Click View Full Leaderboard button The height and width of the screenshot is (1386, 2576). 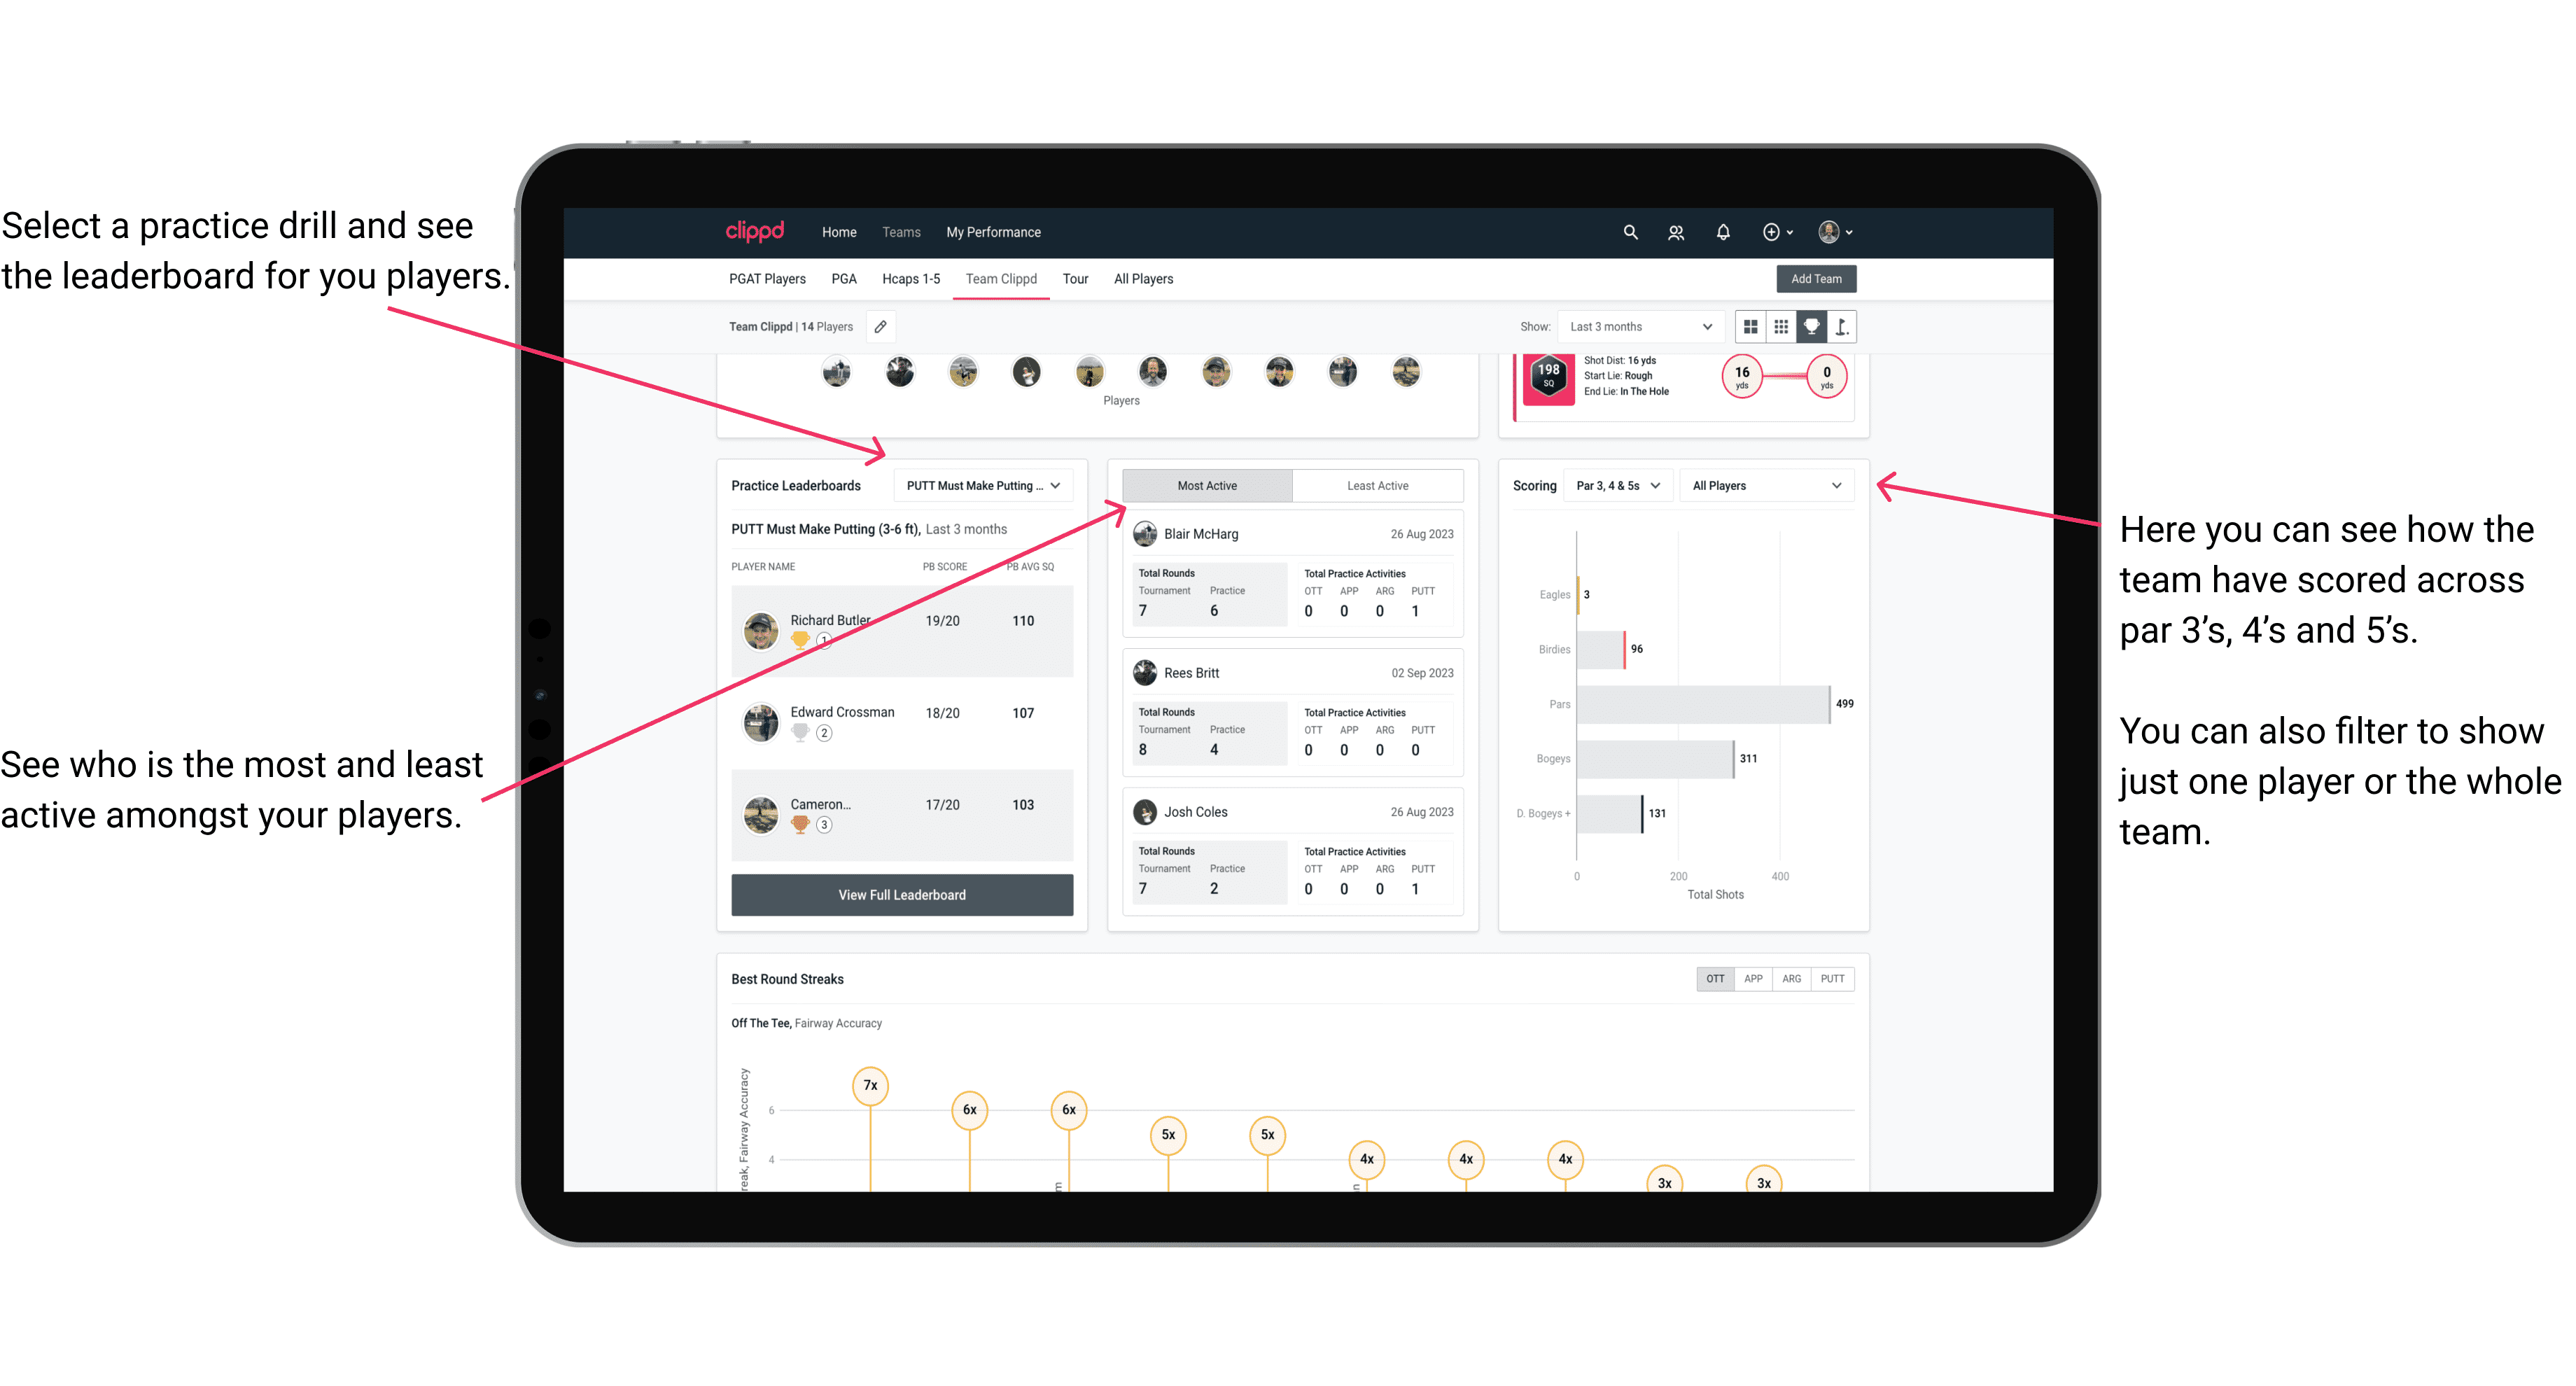tap(901, 895)
